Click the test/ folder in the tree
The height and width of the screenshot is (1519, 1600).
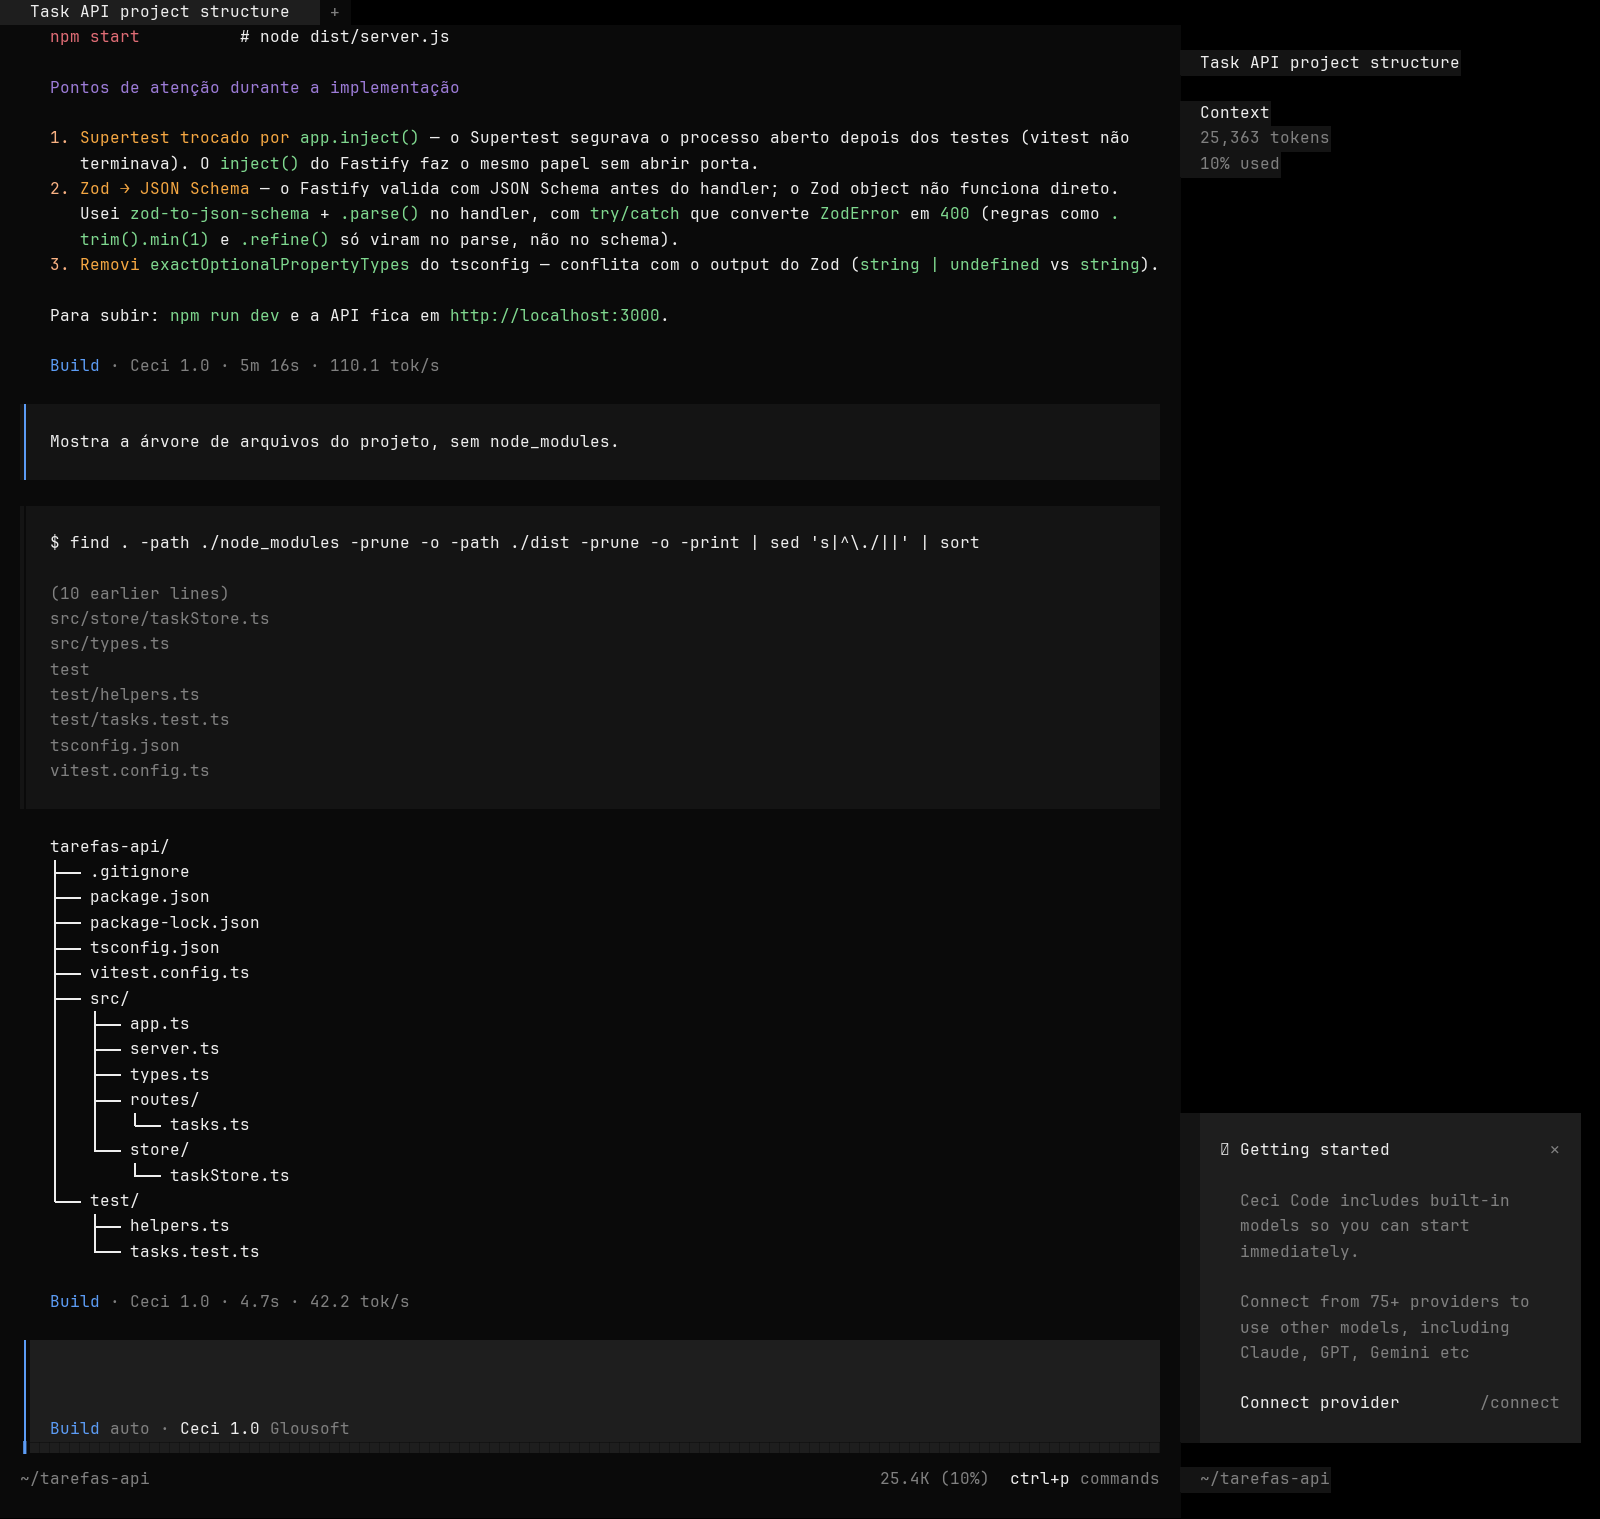114,1201
